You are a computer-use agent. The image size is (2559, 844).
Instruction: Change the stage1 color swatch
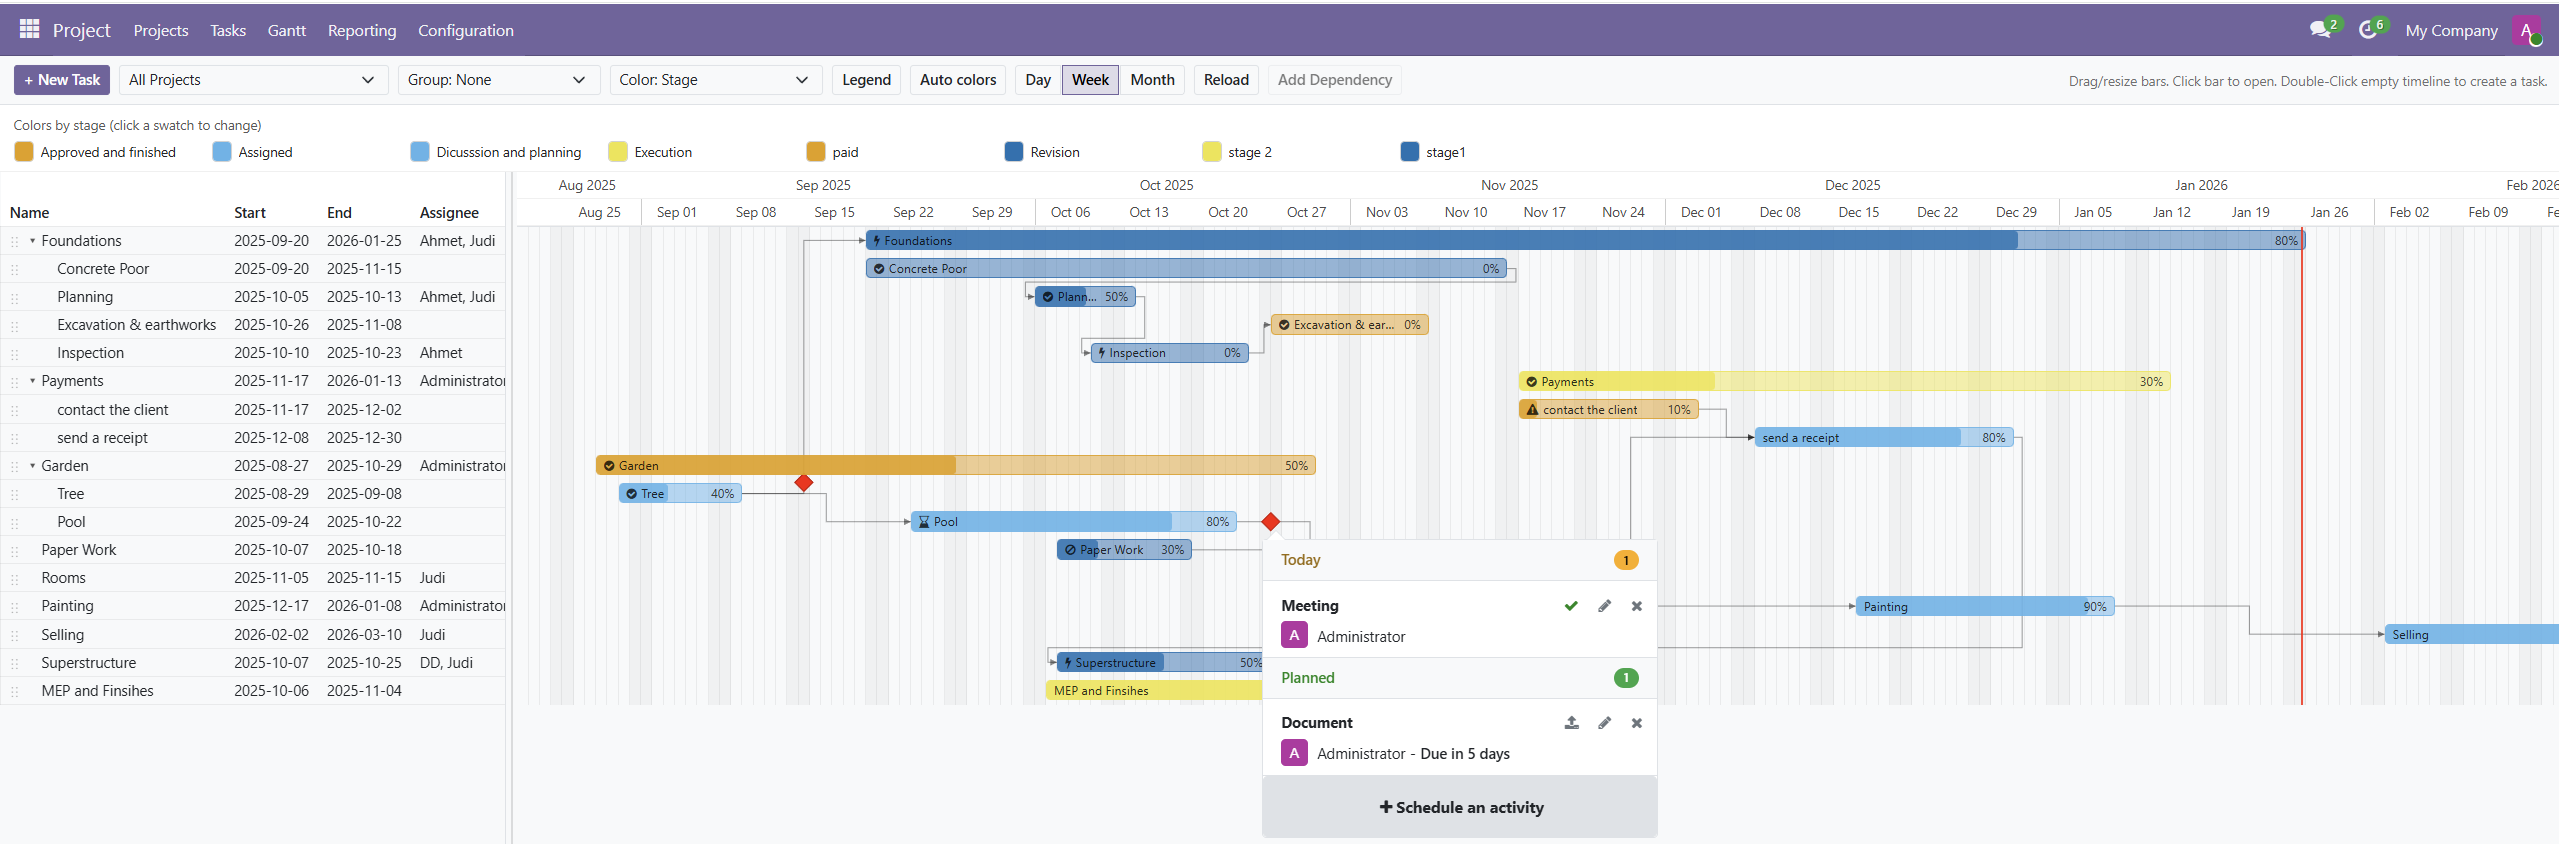point(1410,152)
